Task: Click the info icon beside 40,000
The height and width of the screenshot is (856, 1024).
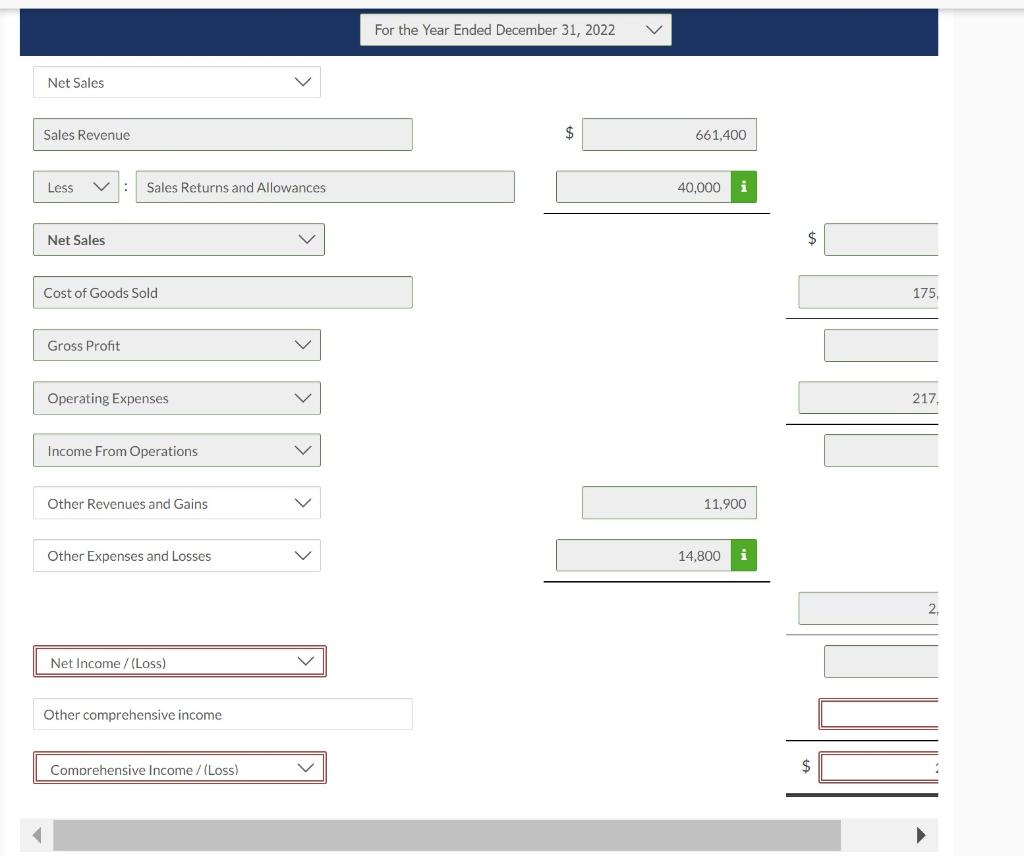Action: pos(744,187)
